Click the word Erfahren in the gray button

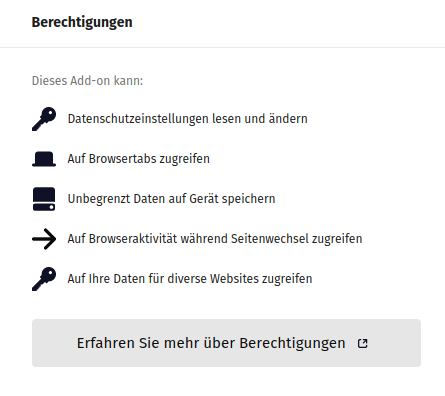[106, 343]
